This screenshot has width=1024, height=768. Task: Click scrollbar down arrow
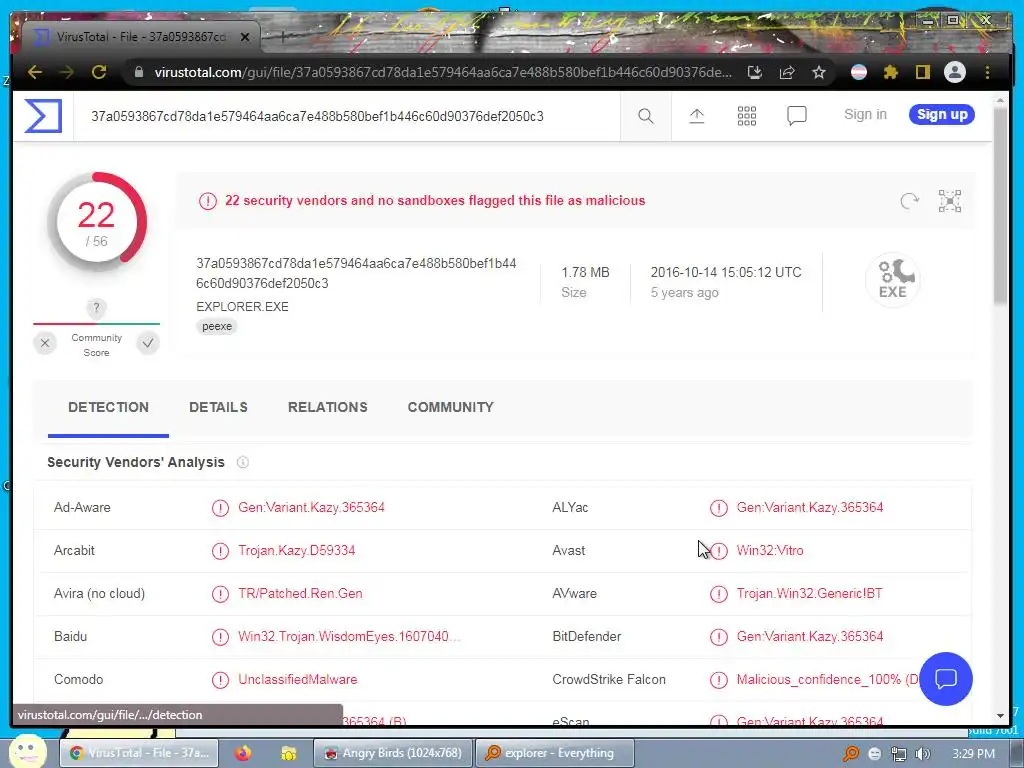[x=1000, y=716]
